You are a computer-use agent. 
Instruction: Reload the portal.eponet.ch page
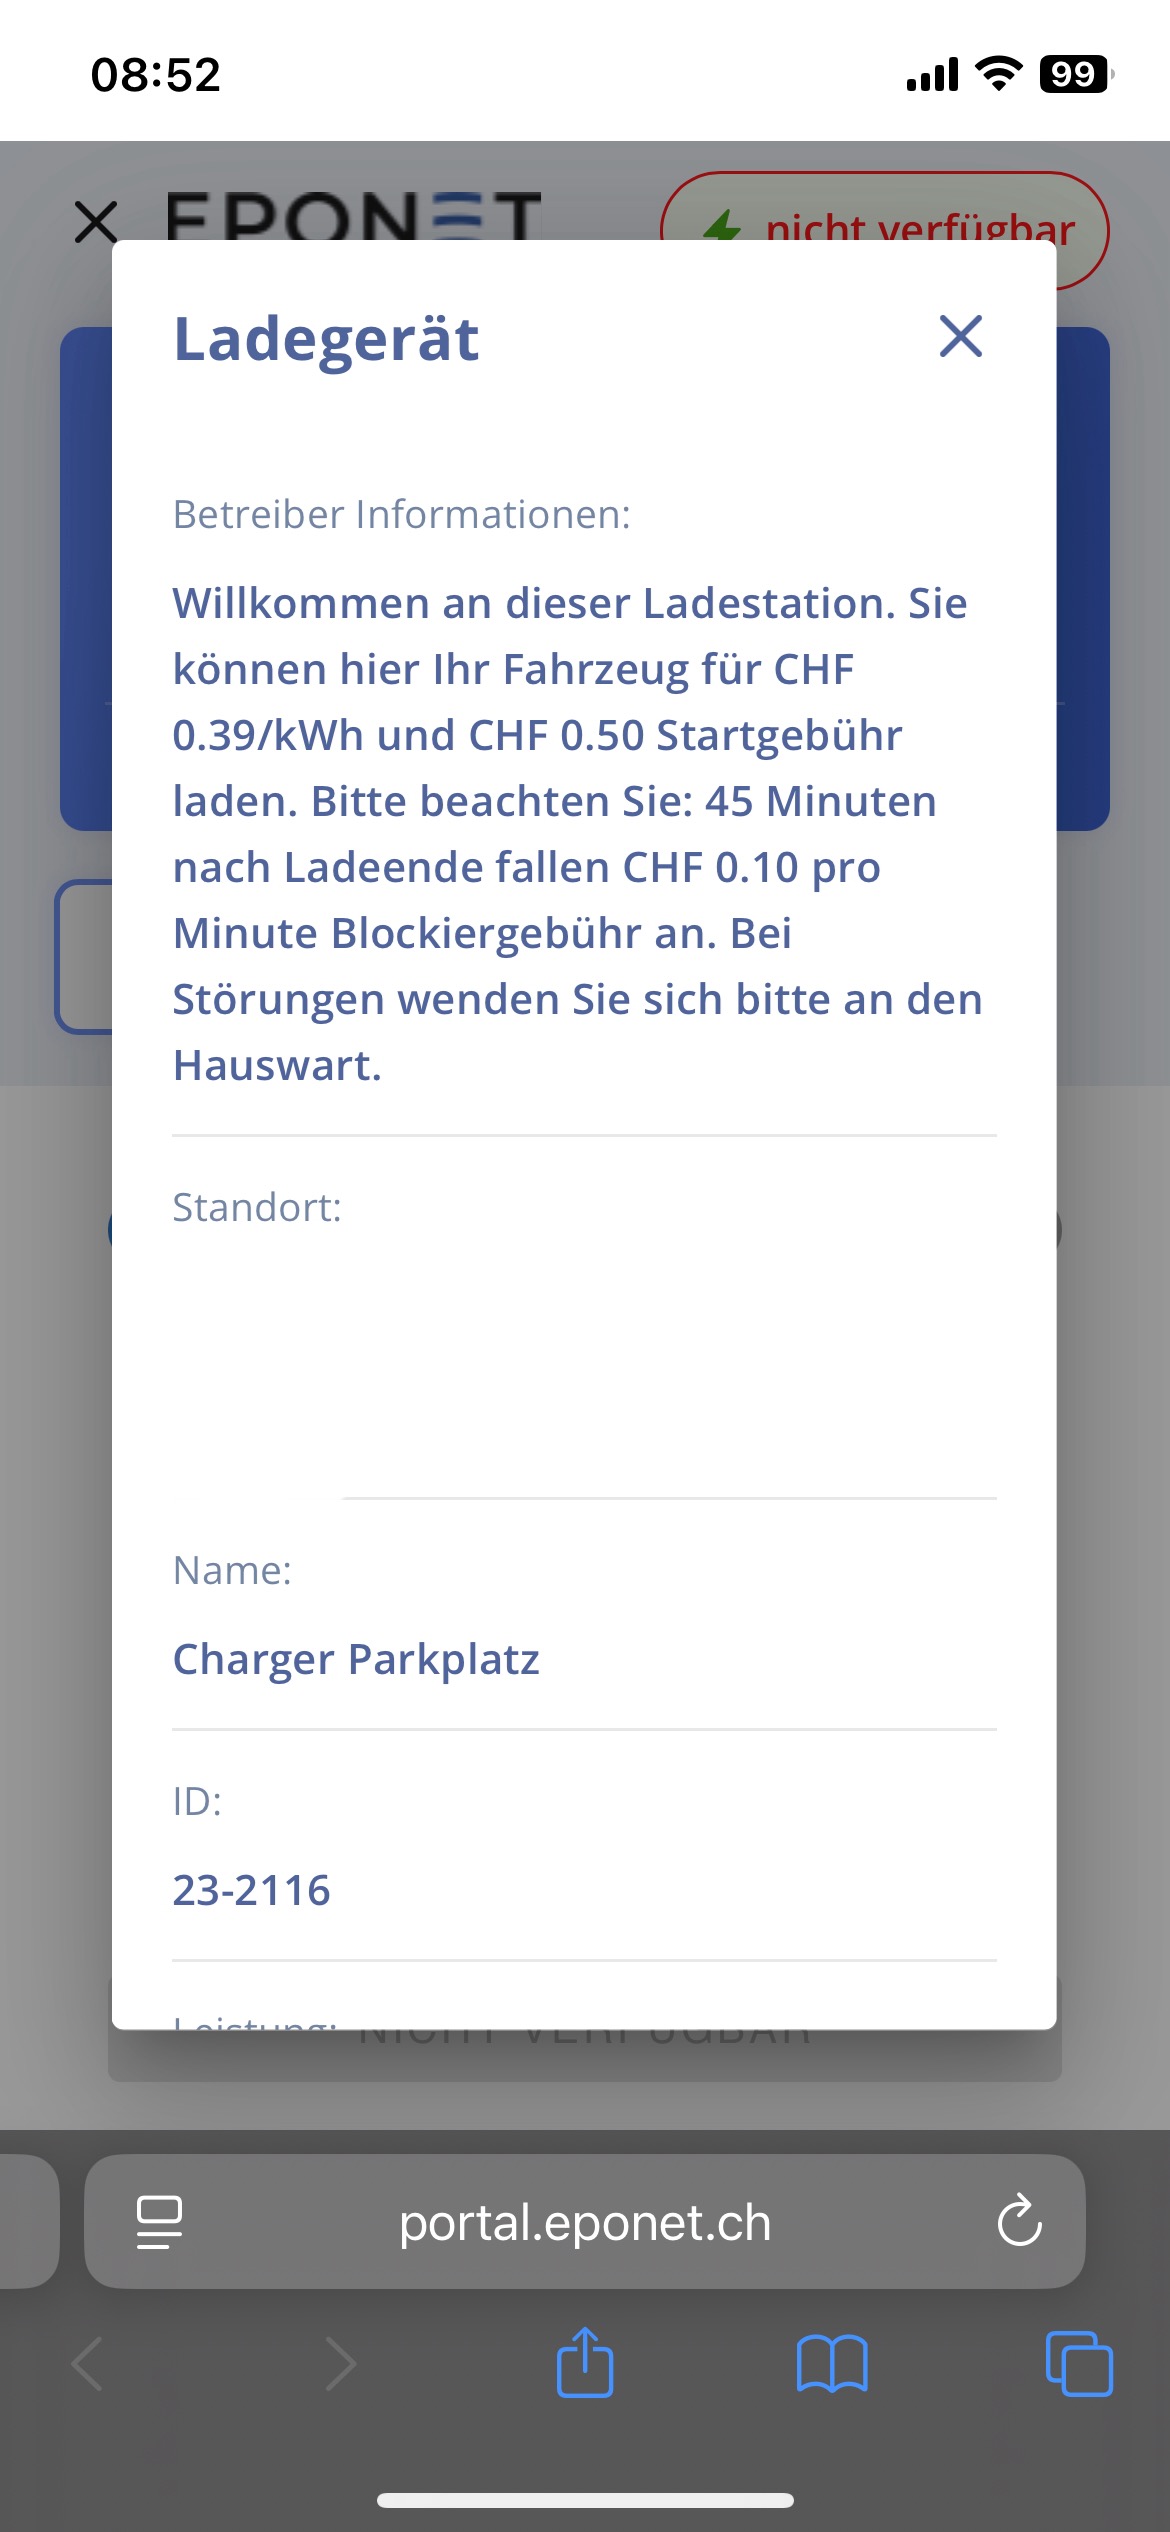click(1019, 2221)
